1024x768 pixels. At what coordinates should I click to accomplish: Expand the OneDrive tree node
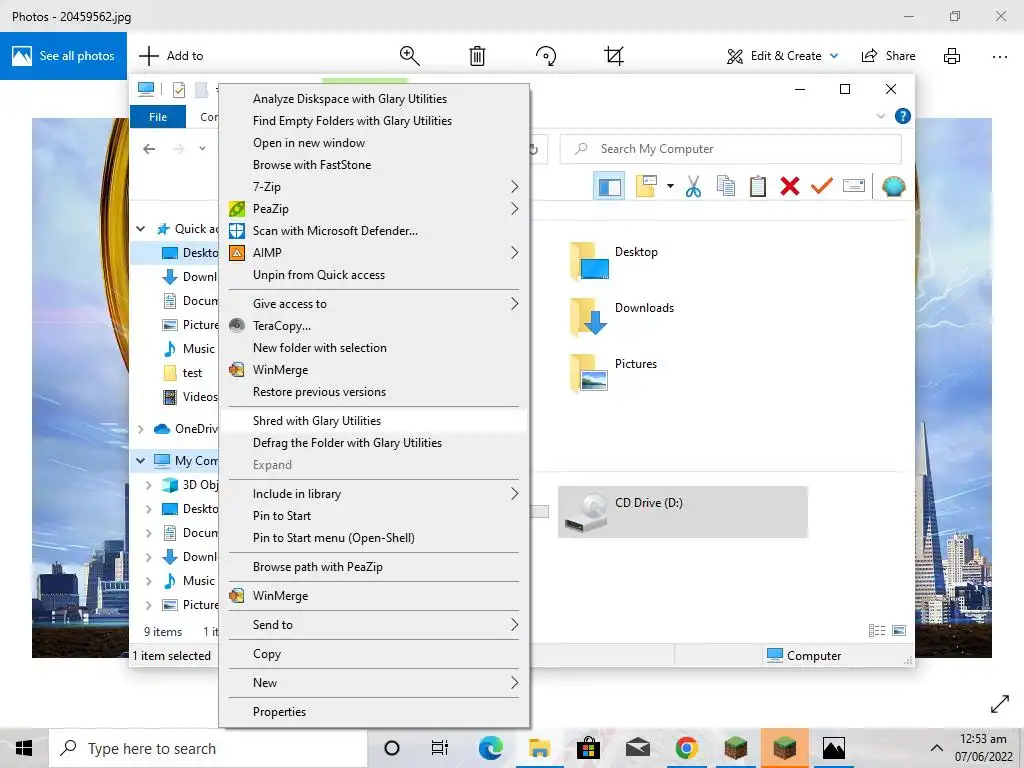(x=140, y=429)
